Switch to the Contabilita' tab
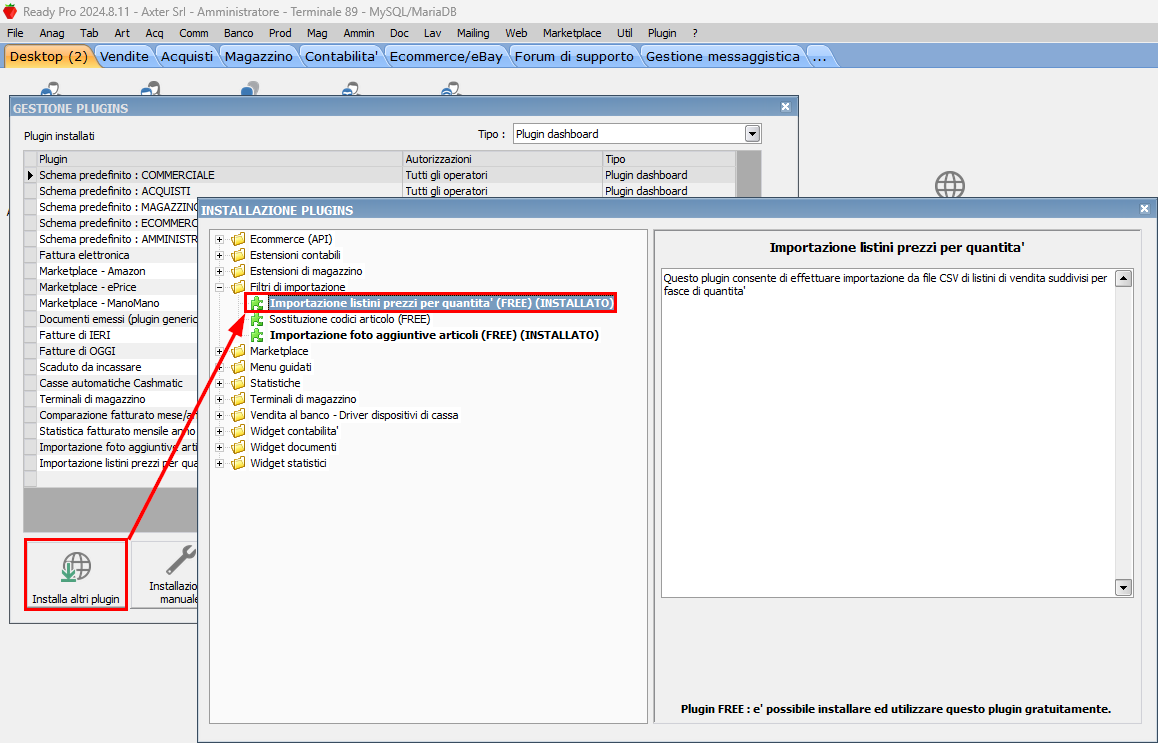The image size is (1158, 743). pos(341,57)
